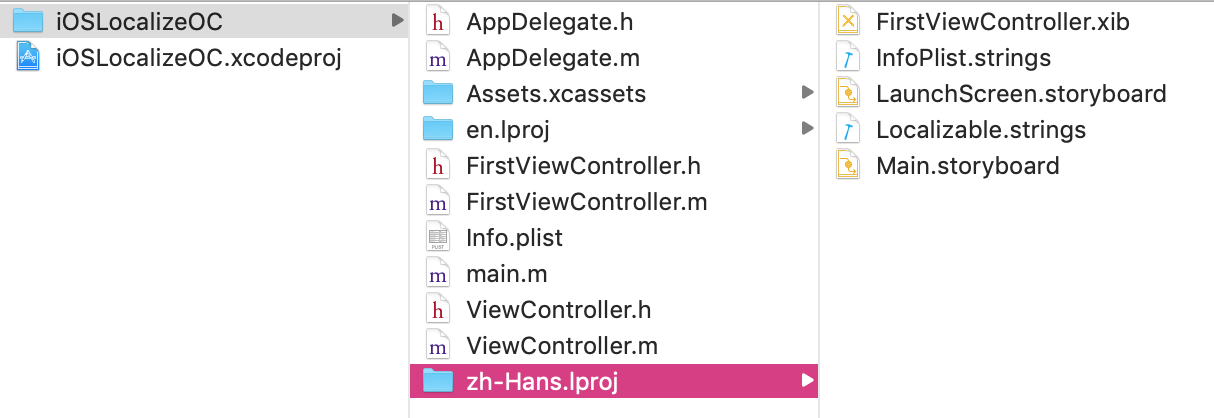The image size is (1214, 418).
Task: Expand the en.lproj folder arrow
Action: pos(807,129)
